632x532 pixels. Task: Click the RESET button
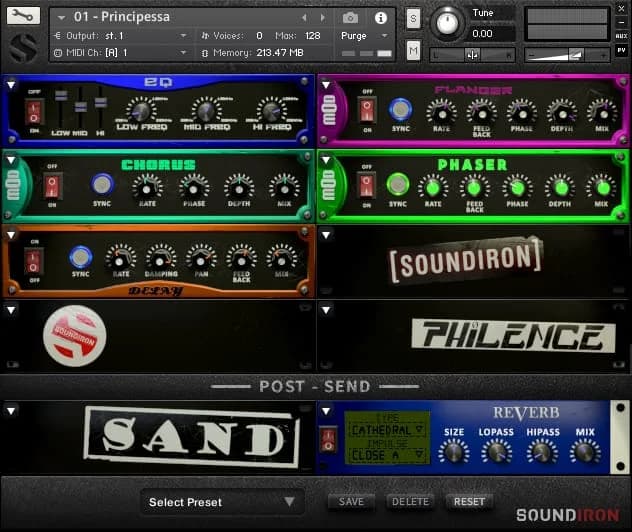(469, 502)
